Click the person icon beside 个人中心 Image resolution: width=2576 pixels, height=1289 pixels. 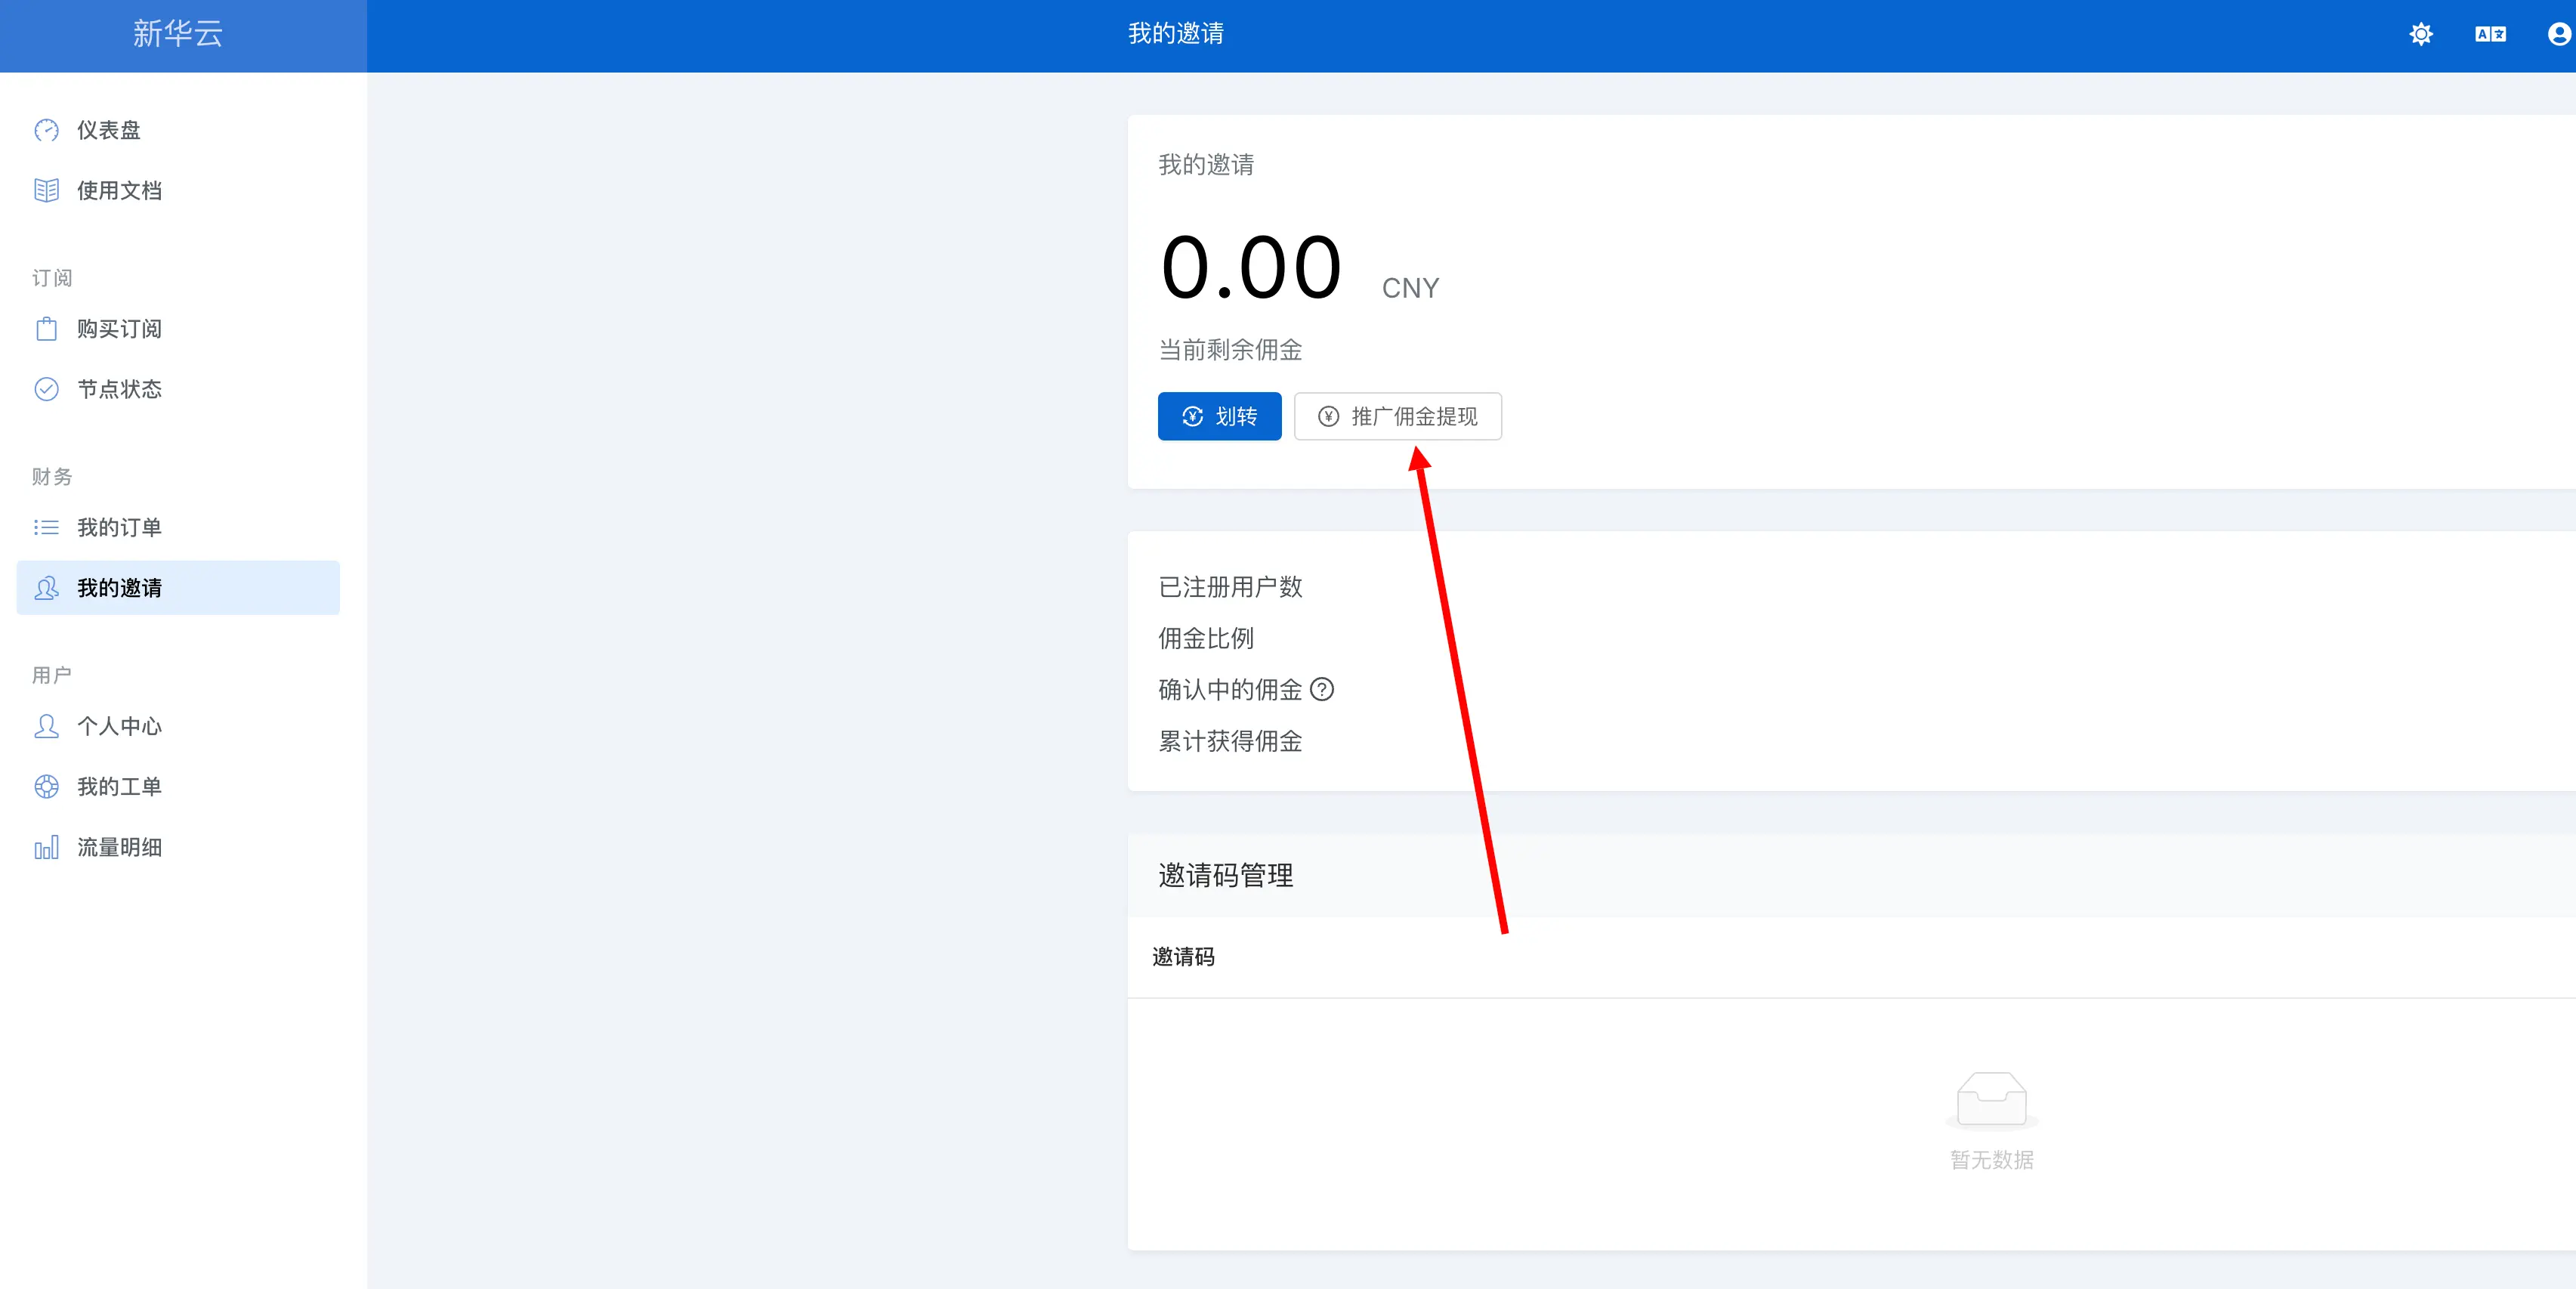click(46, 726)
